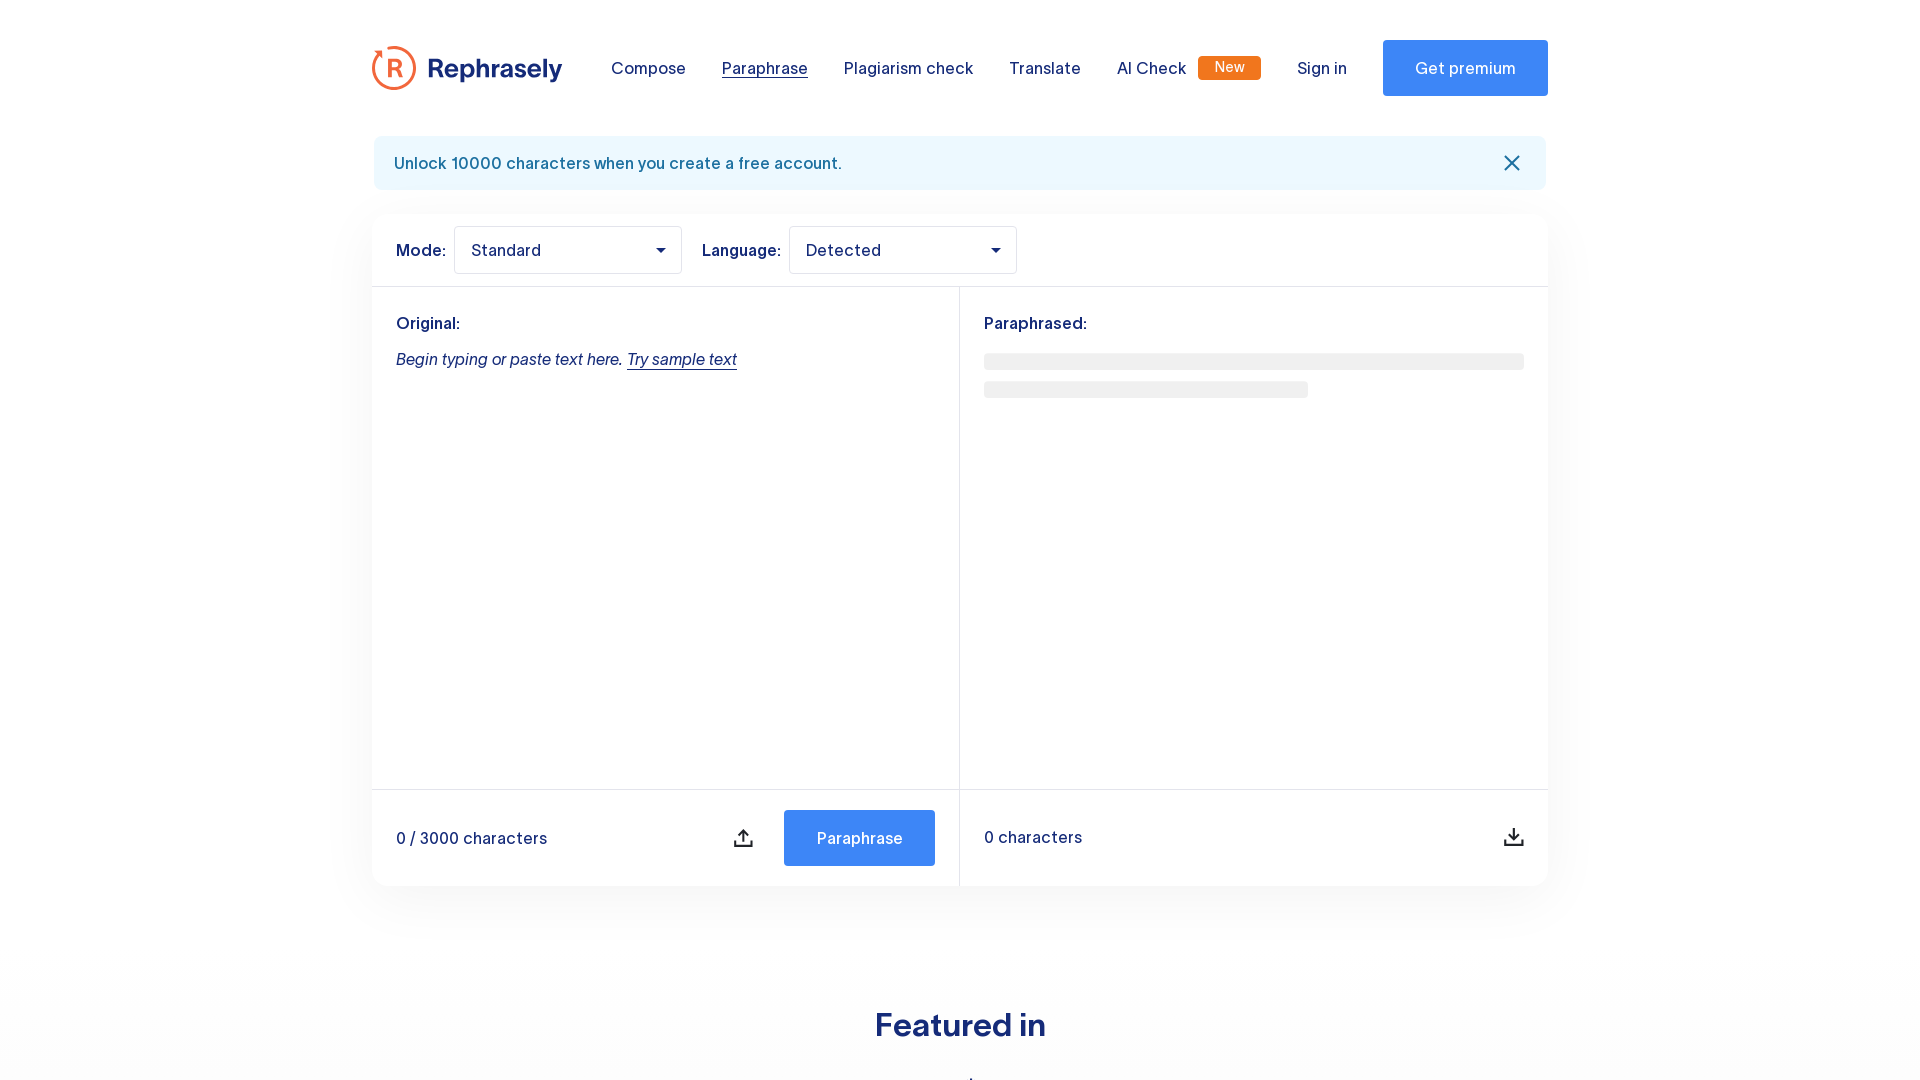Go to Plagiarism check
Screen dimensions: 1920x1080
click(908, 68)
